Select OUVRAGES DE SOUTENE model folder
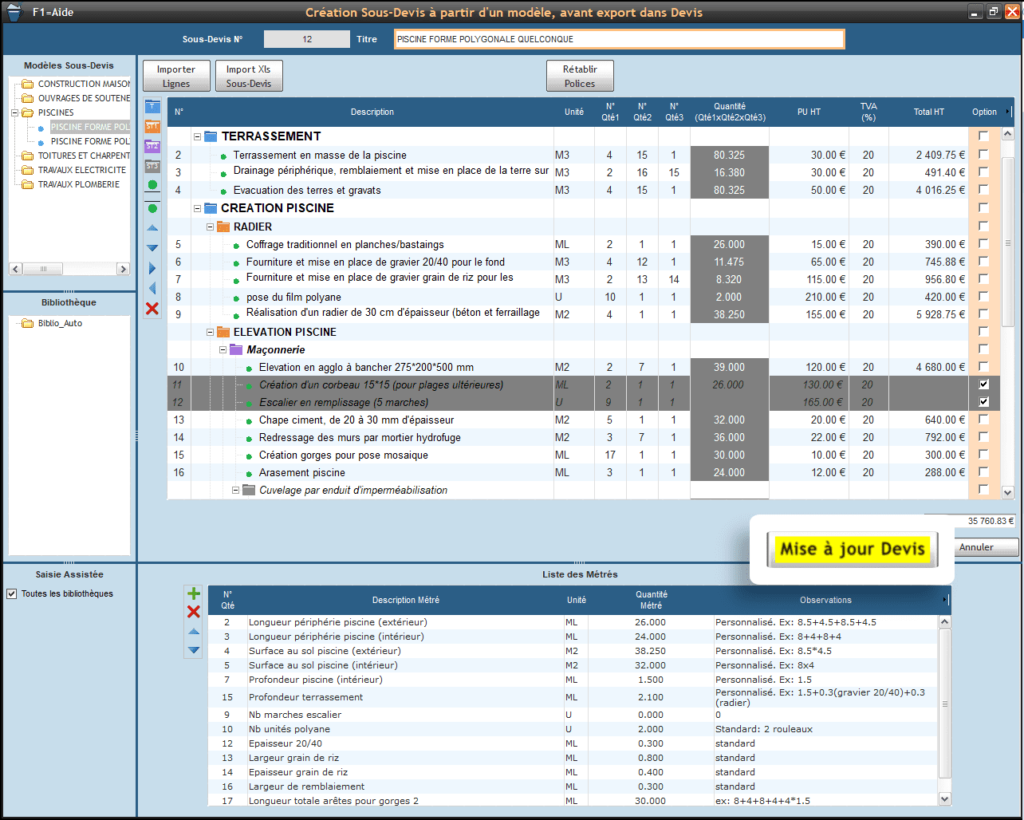 tap(84, 98)
